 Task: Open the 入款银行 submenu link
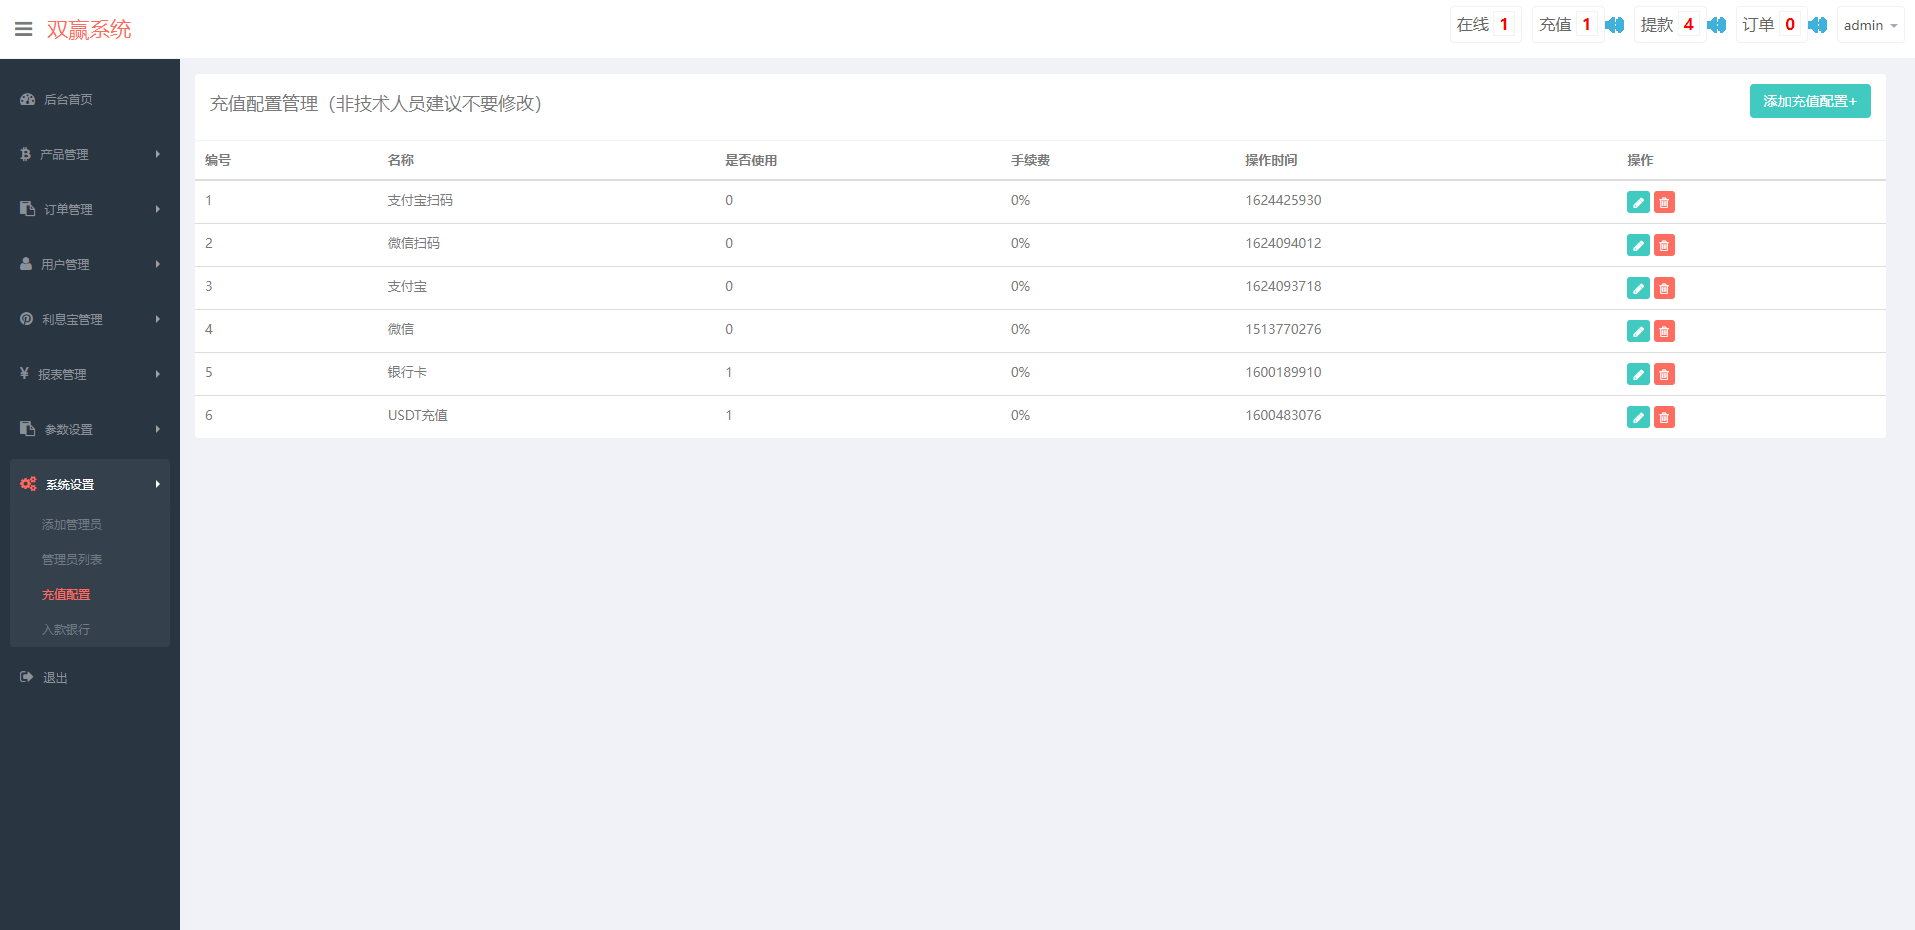coord(66,629)
